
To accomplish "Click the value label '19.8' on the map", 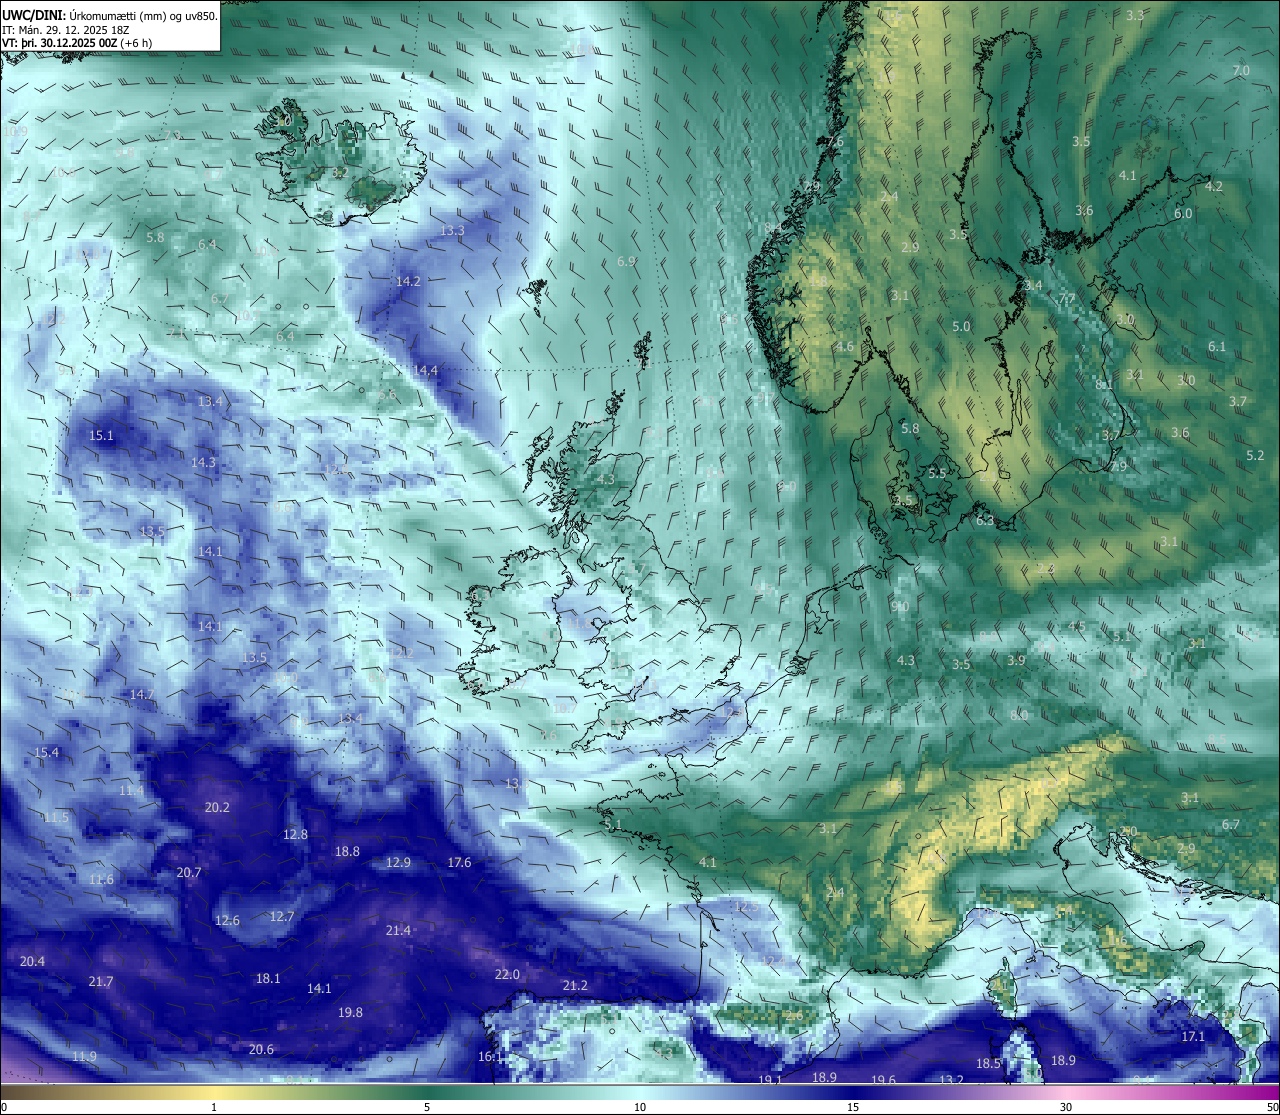I will pyautogui.click(x=350, y=1013).
